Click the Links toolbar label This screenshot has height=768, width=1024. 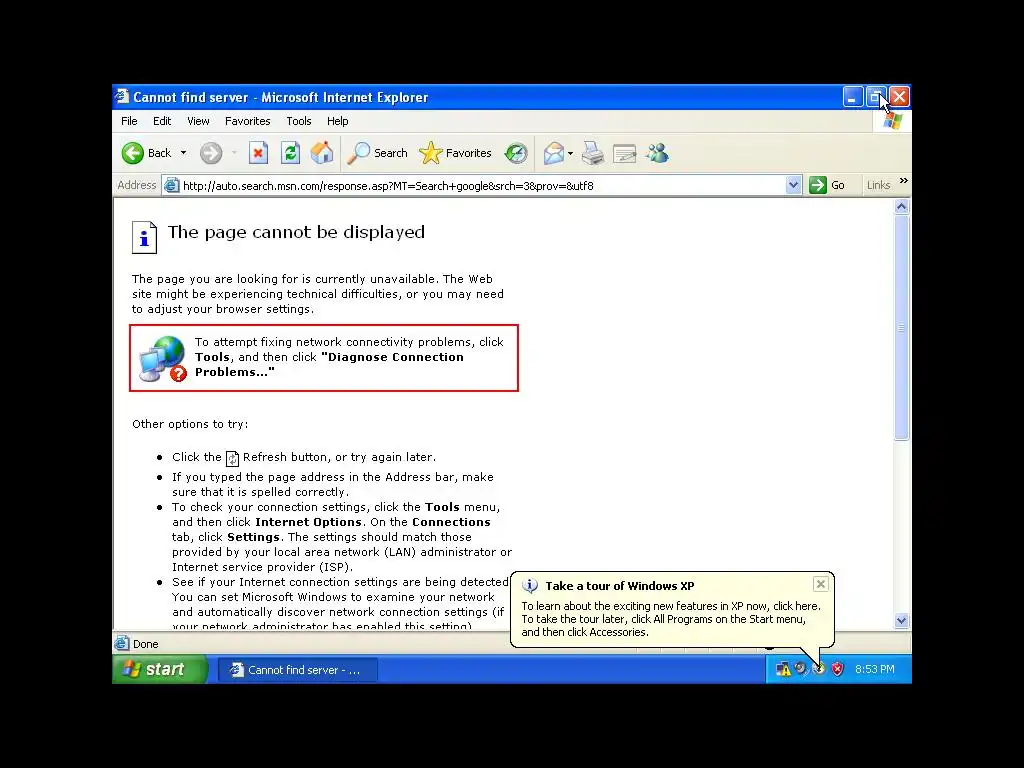[878, 185]
